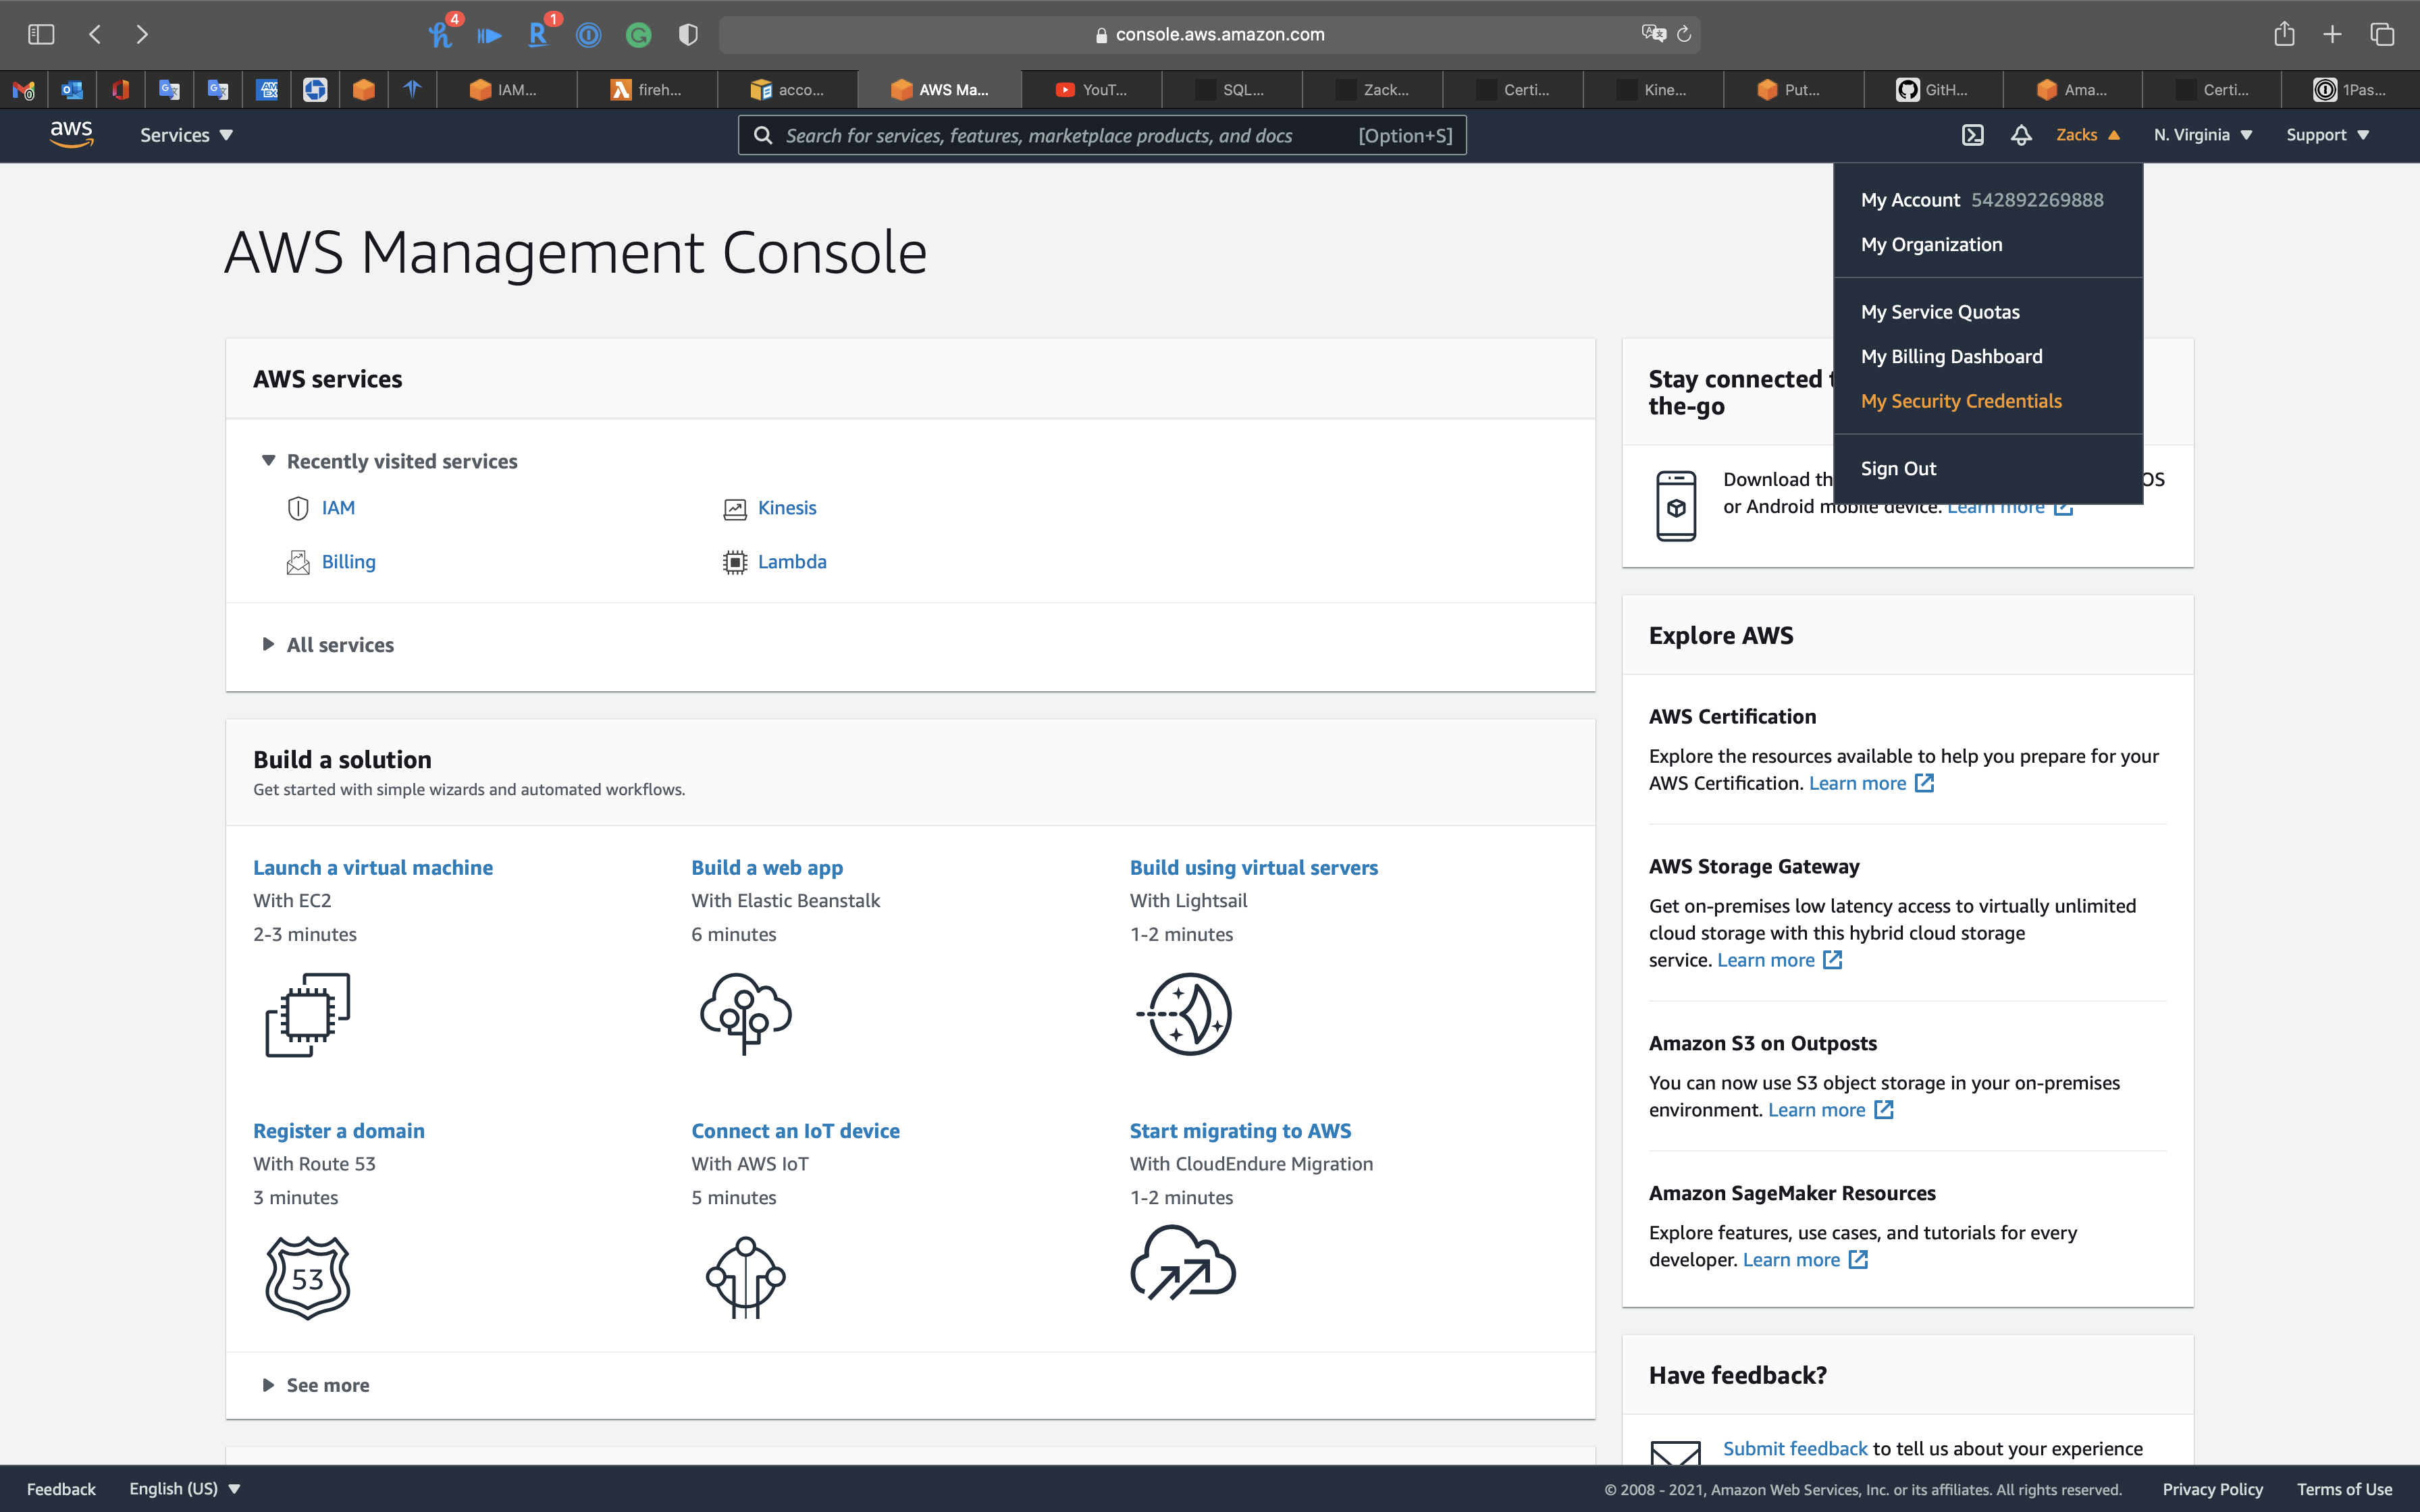Screen dimensions: 2420x1512
Task: Toggle Safari's sidebar button
Action: pos(41,35)
